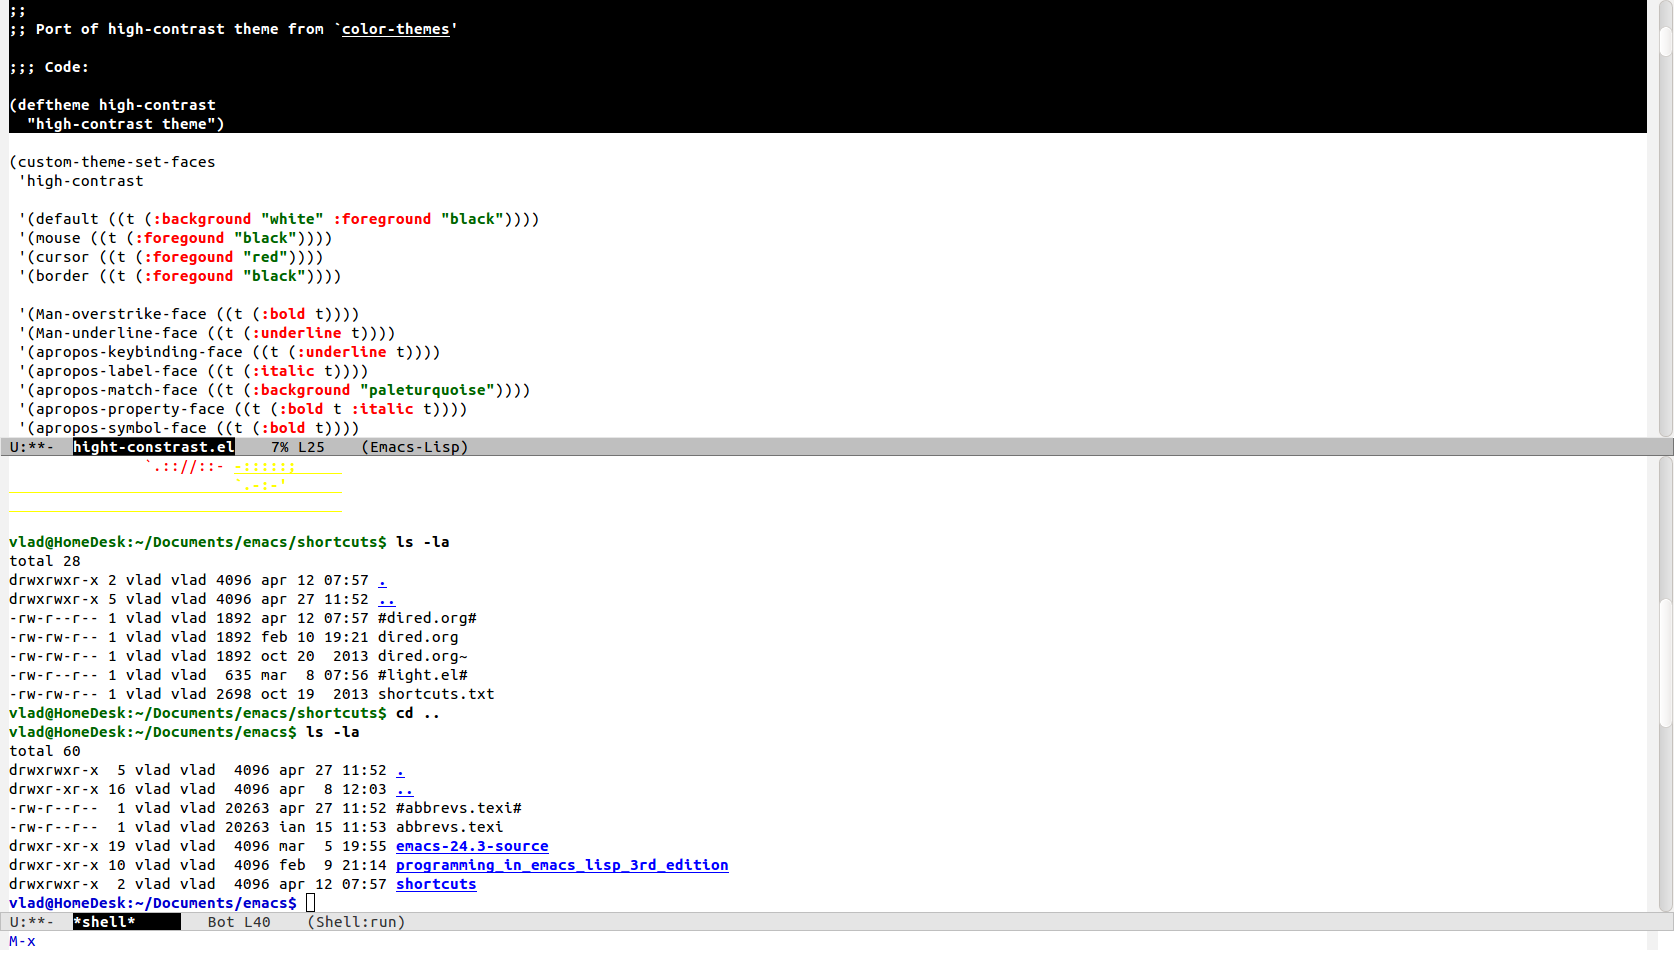Viewport: 1680px width, 963px height.
Task: Click the "red" string in the cursor line
Action: click(265, 257)
